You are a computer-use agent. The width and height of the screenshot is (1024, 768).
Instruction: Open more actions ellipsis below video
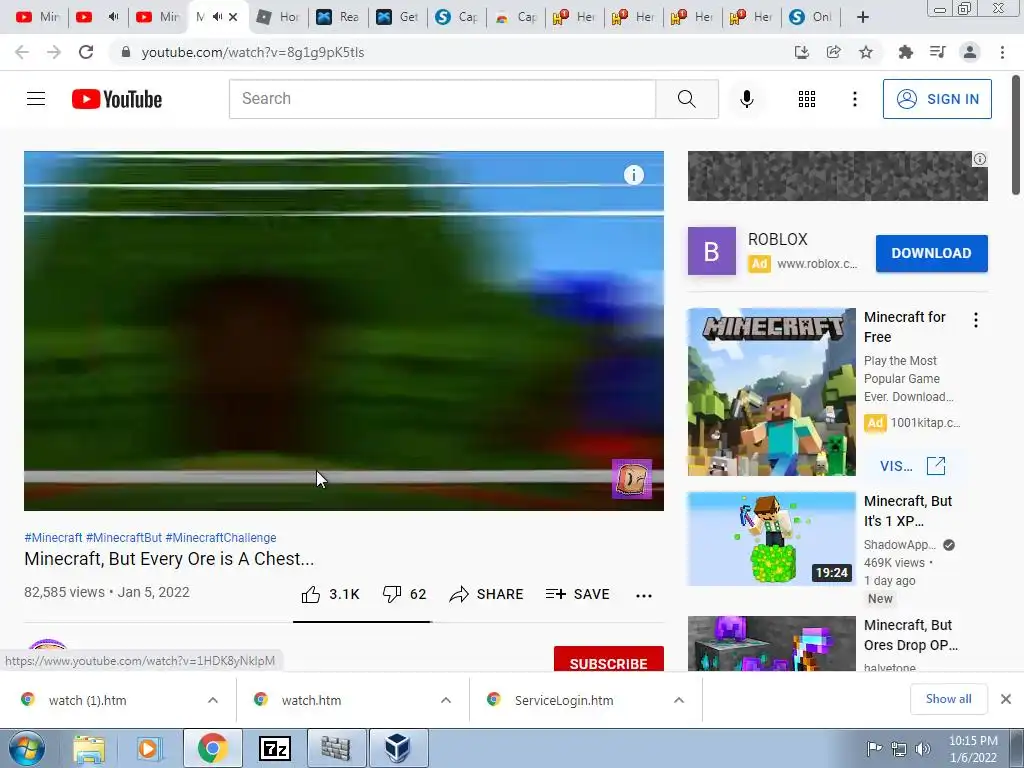point(644,595)
